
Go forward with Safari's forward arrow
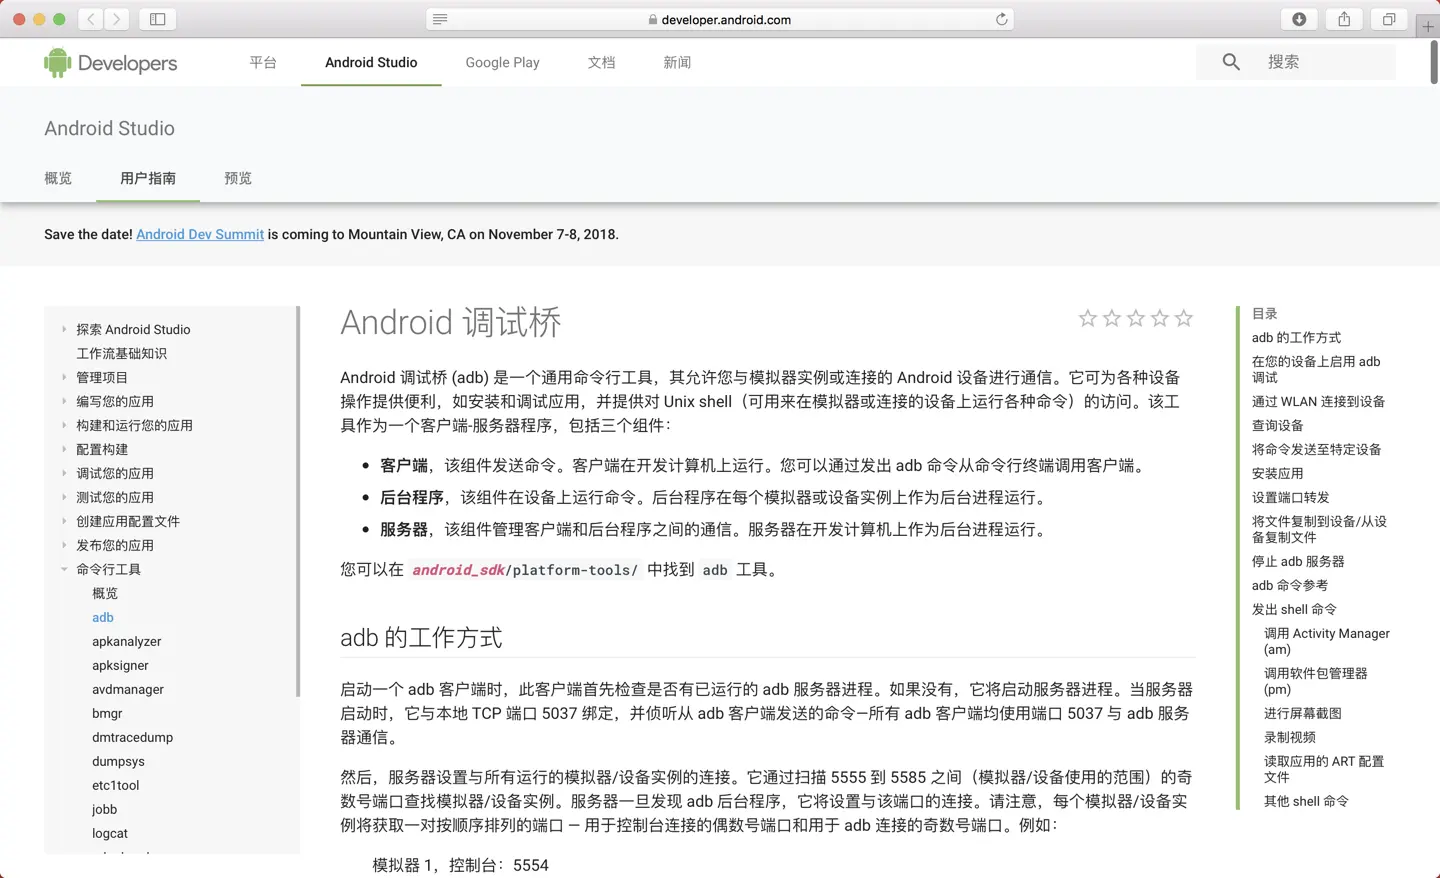tap(117, 19)
